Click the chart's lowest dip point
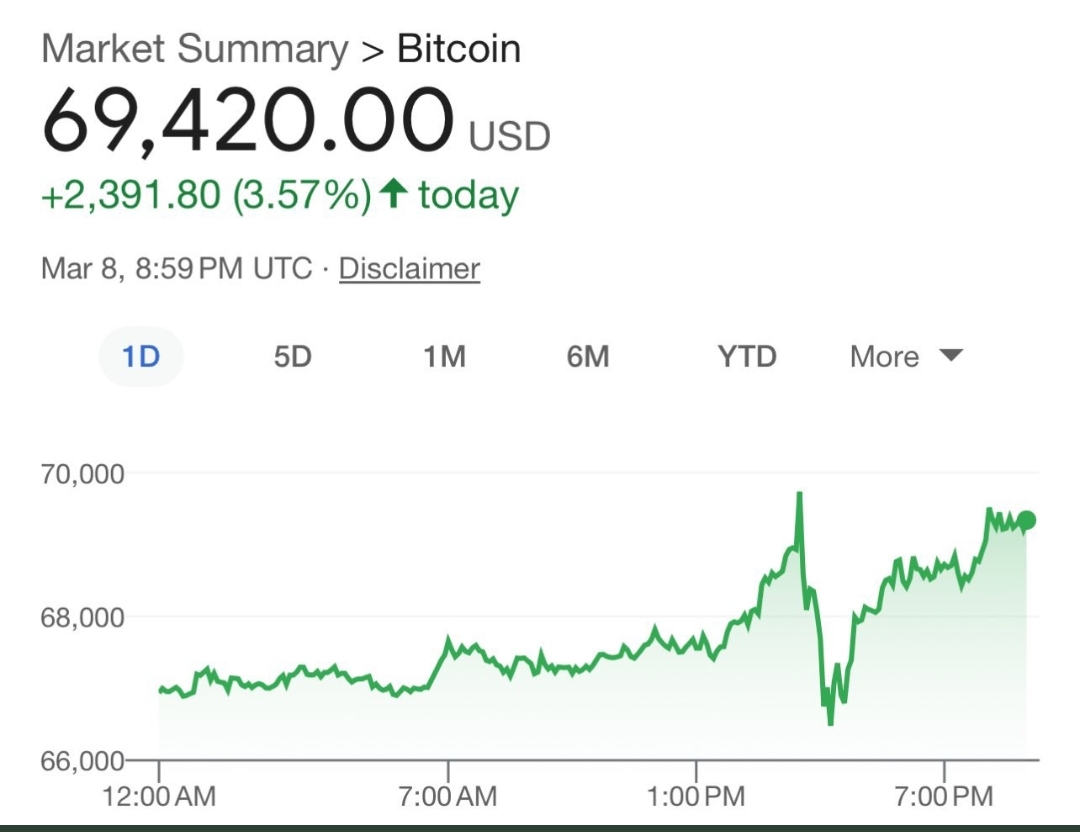This screenshot has width=1080, height=832. [830, 722]
